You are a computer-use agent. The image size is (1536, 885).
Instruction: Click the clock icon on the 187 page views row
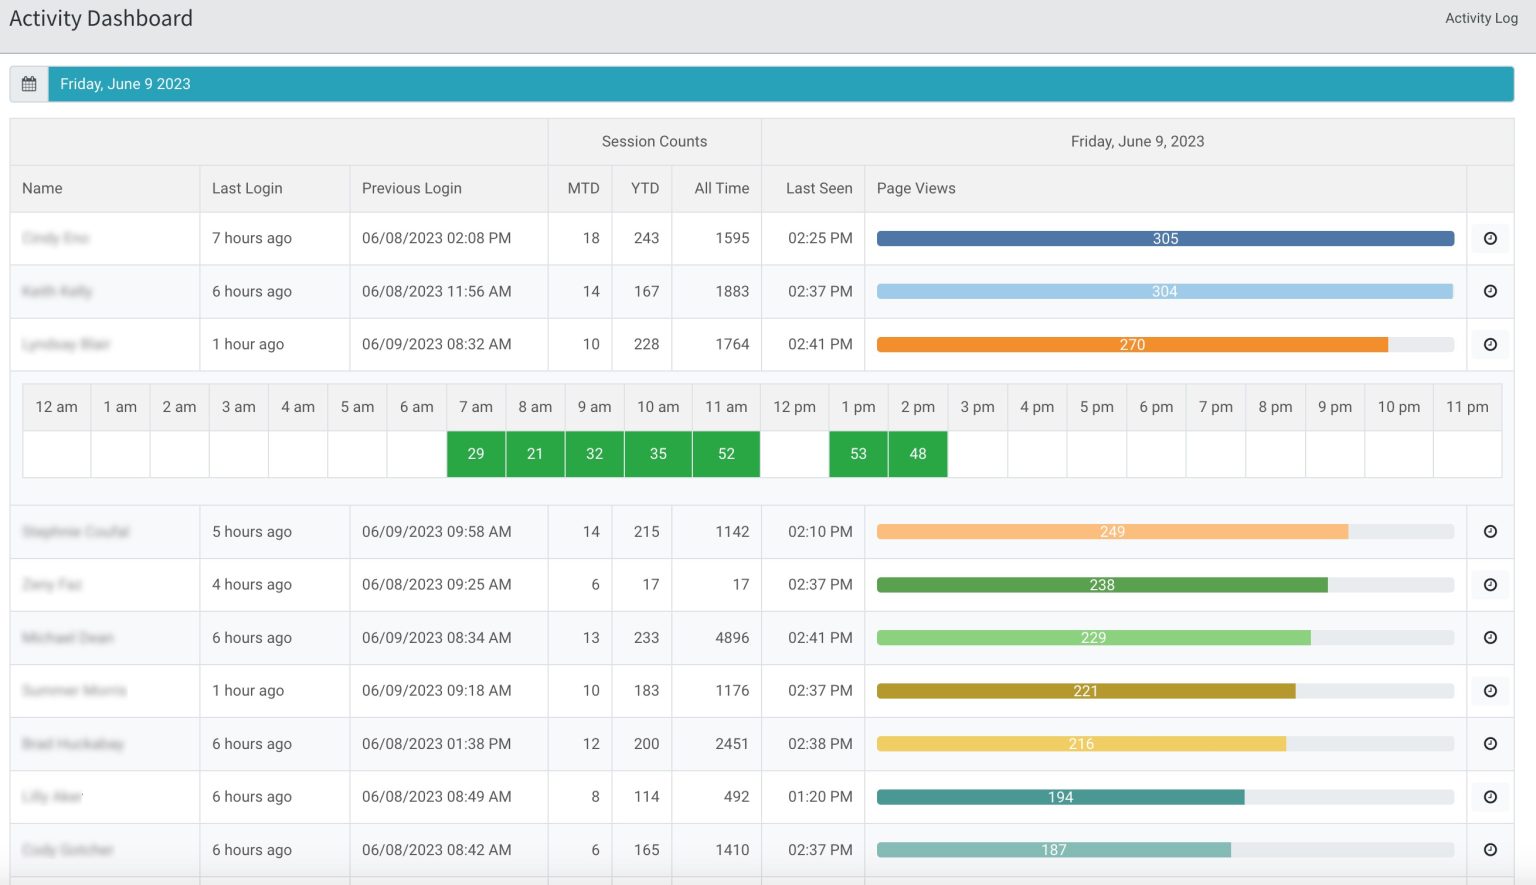tap(1490, 849)
